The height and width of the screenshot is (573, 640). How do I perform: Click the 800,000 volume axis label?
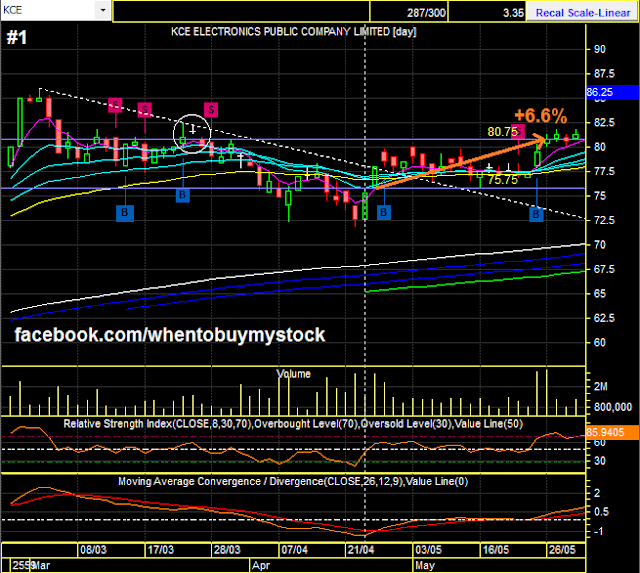tap(613, 407)
